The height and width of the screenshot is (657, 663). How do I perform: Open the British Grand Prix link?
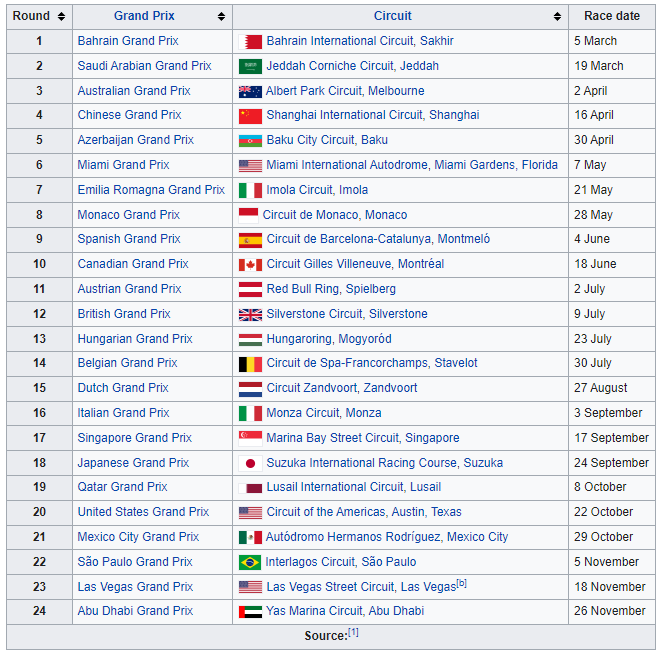pyautogui.click(x=124, y=314)
